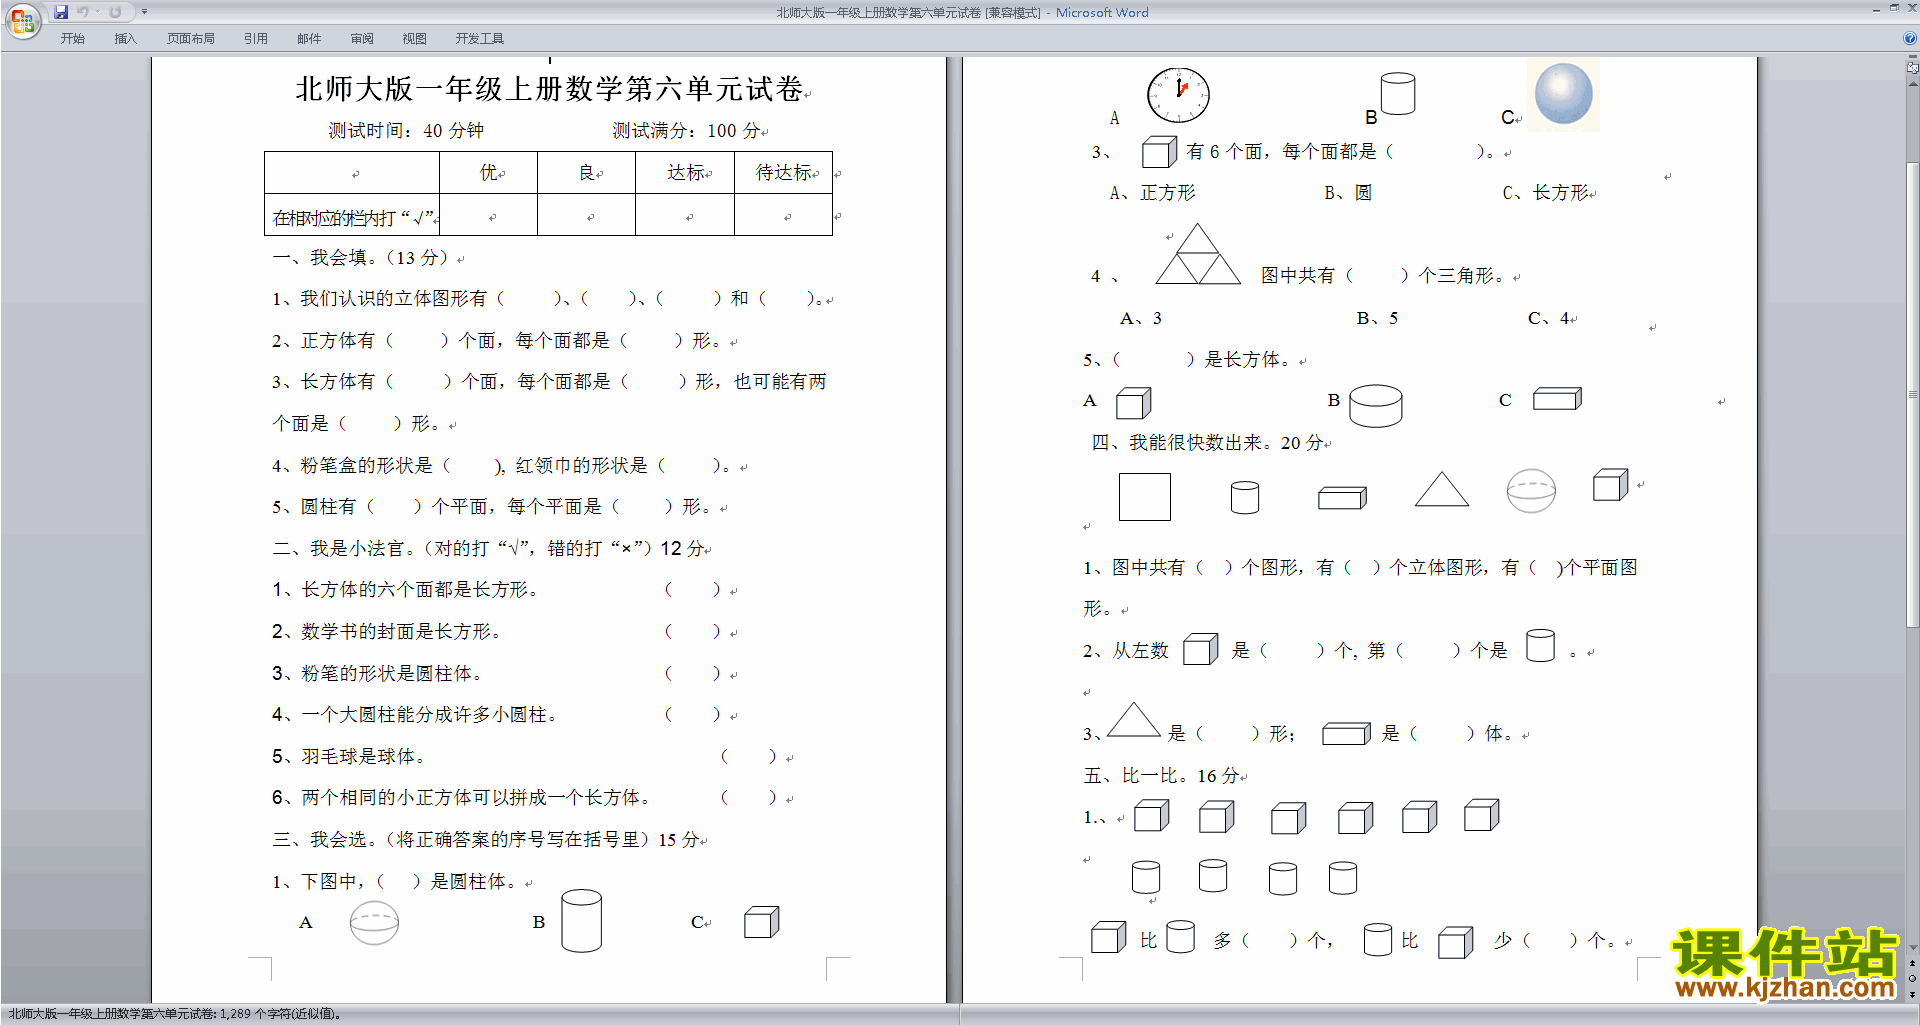Click the vertical scrollbar thumb

[x=1912, y=395]
